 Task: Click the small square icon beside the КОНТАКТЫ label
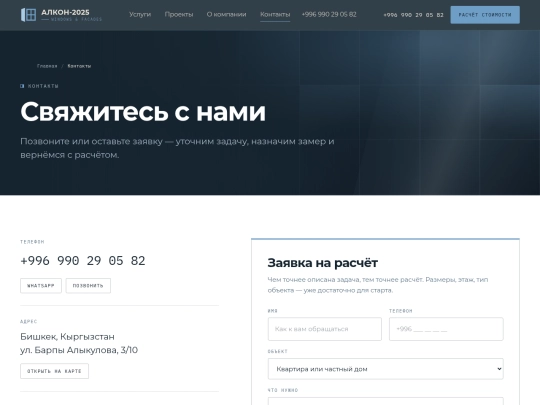click(x=22, y=86)
